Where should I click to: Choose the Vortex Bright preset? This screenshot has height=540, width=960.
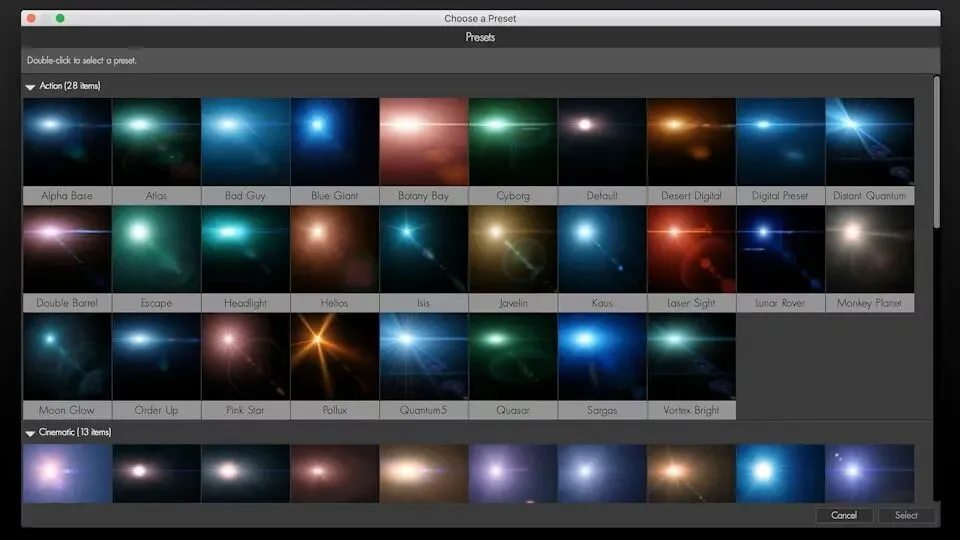tap(691, 357)
